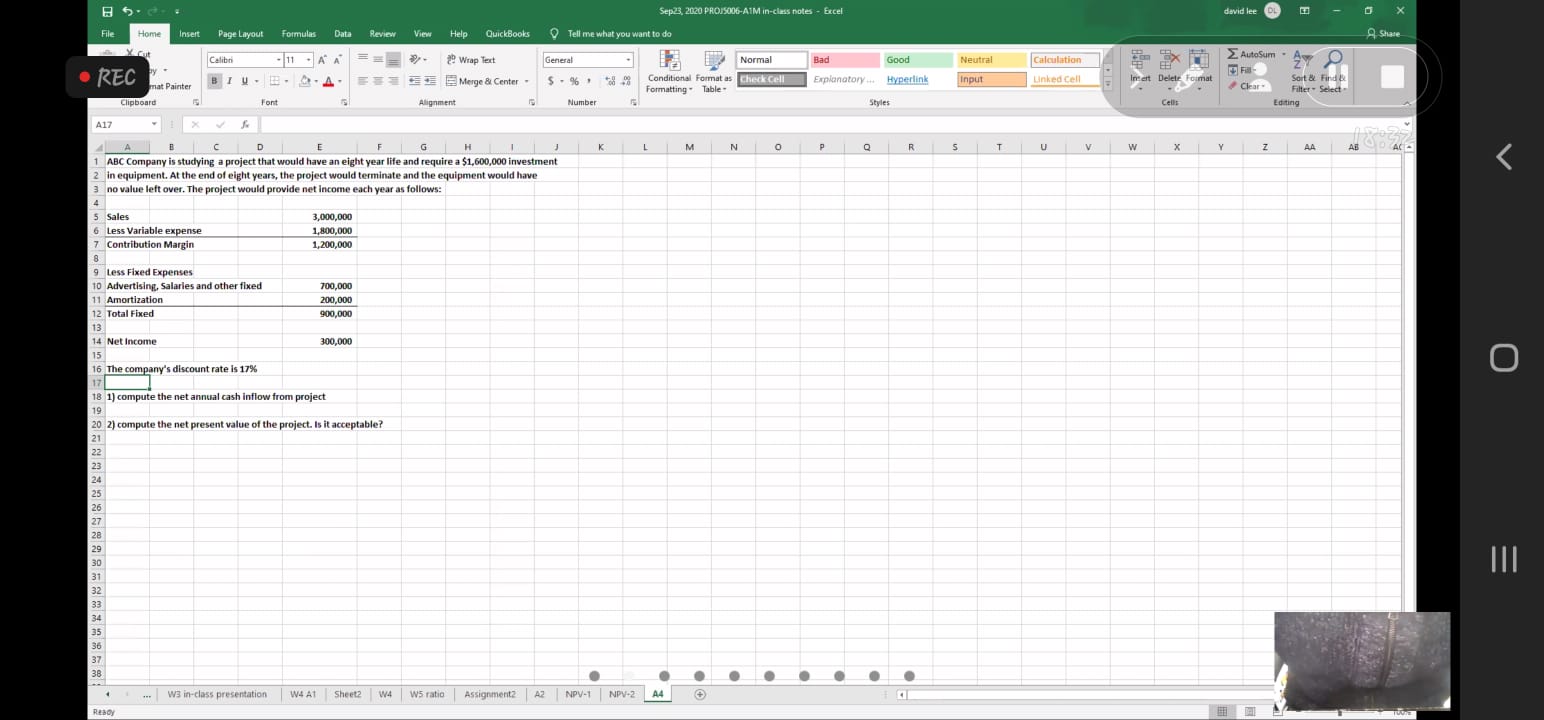Click the Insert Function fx icon
Image resolution: width=1544 pixels, height=720 pixels.
tap(245, 125)
